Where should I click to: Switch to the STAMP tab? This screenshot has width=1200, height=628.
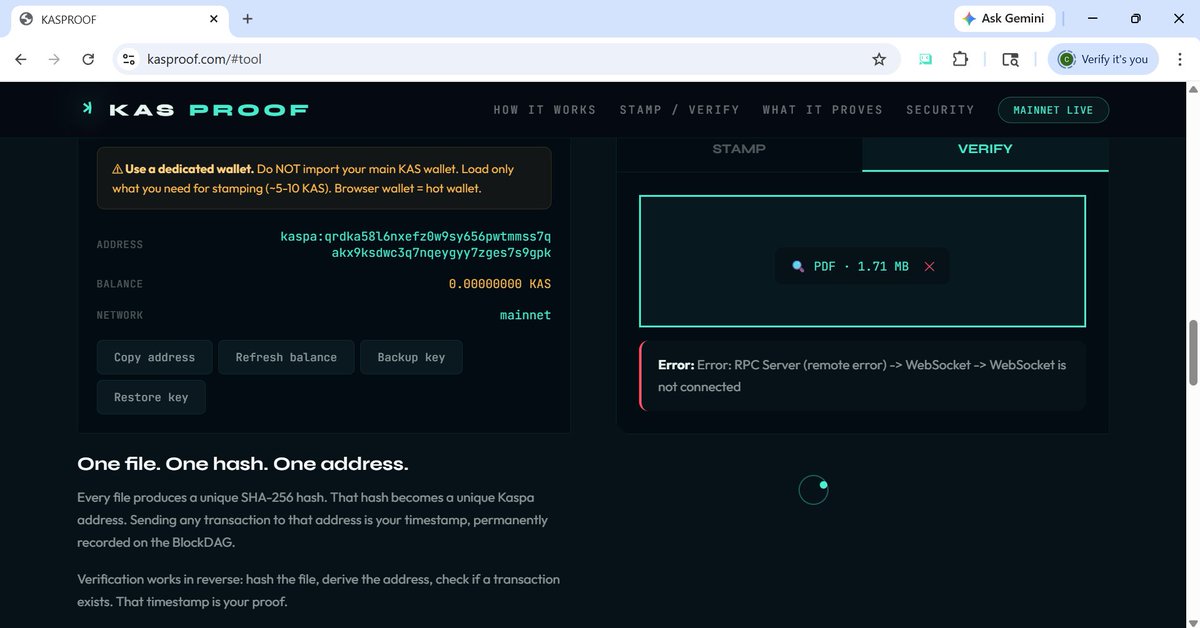tap(739, 149)
